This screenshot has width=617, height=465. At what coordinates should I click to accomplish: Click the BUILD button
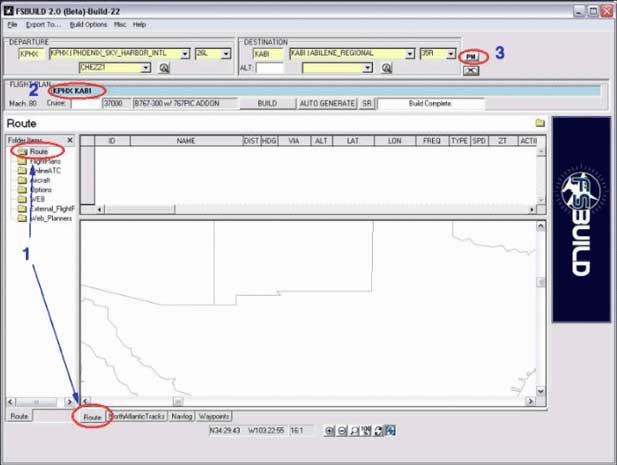pos(268,103)
